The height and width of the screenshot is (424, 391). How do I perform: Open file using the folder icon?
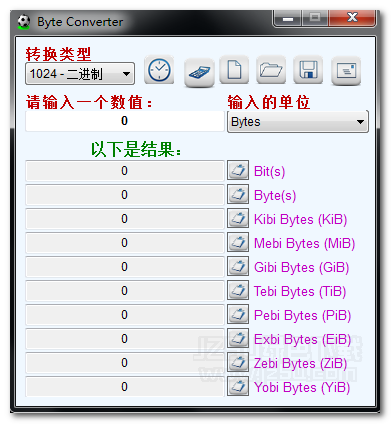tap(271, 70)
